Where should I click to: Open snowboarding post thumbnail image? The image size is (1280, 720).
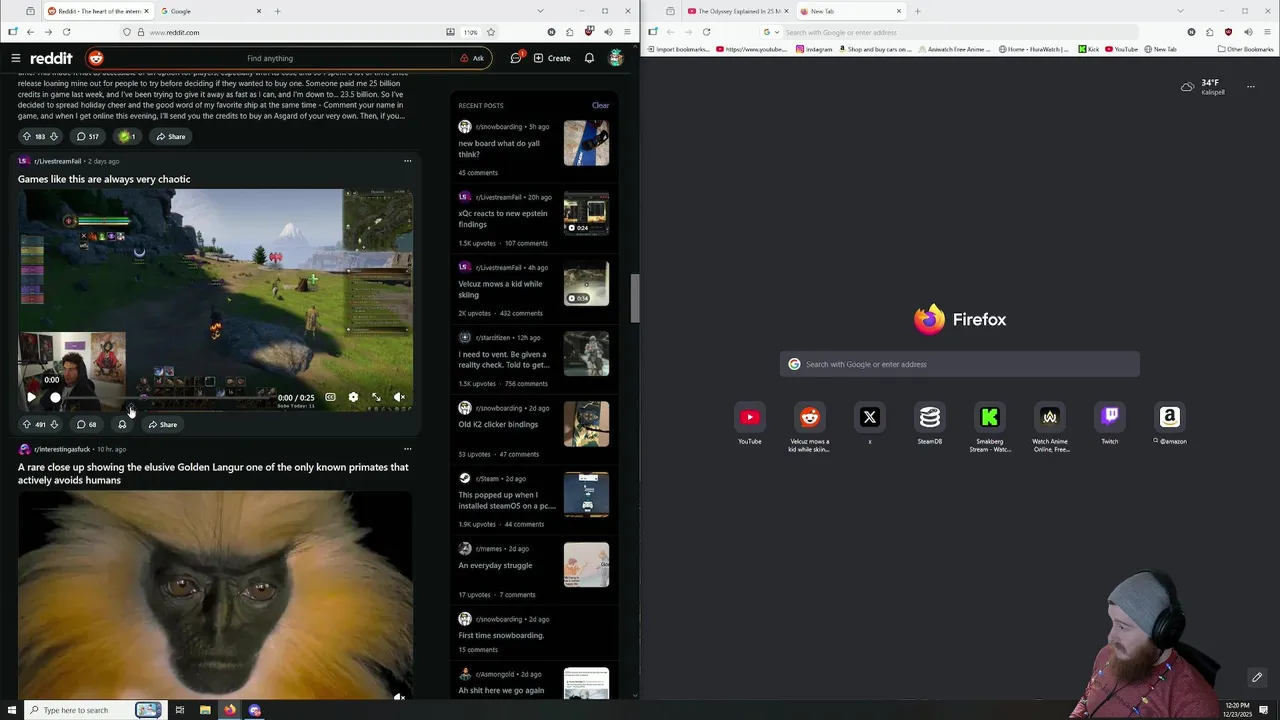(586, 143)
